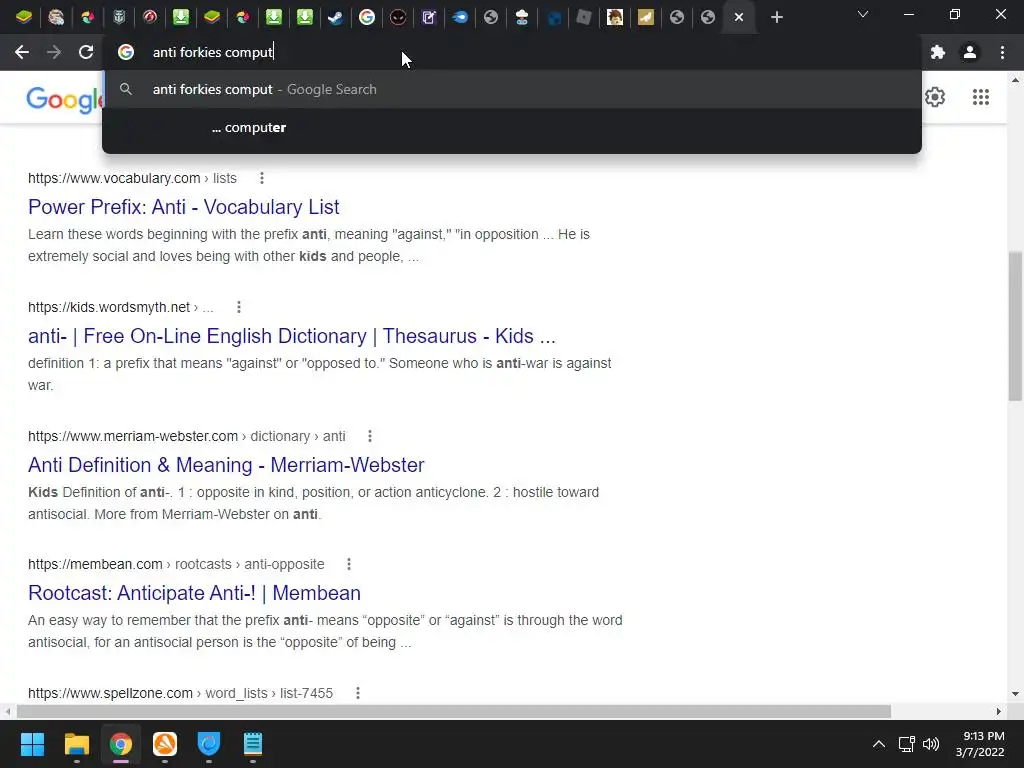Open the tab with red circular favicon
Screen dimensions: 1024x768
pyautogui.click(x=150, y=17)
